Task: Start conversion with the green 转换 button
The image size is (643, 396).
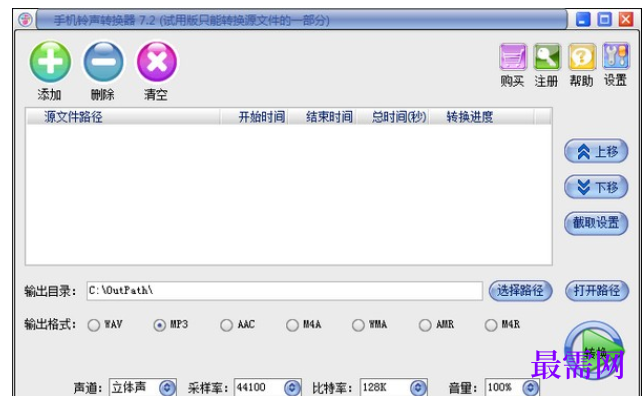Action: point(594,350)
